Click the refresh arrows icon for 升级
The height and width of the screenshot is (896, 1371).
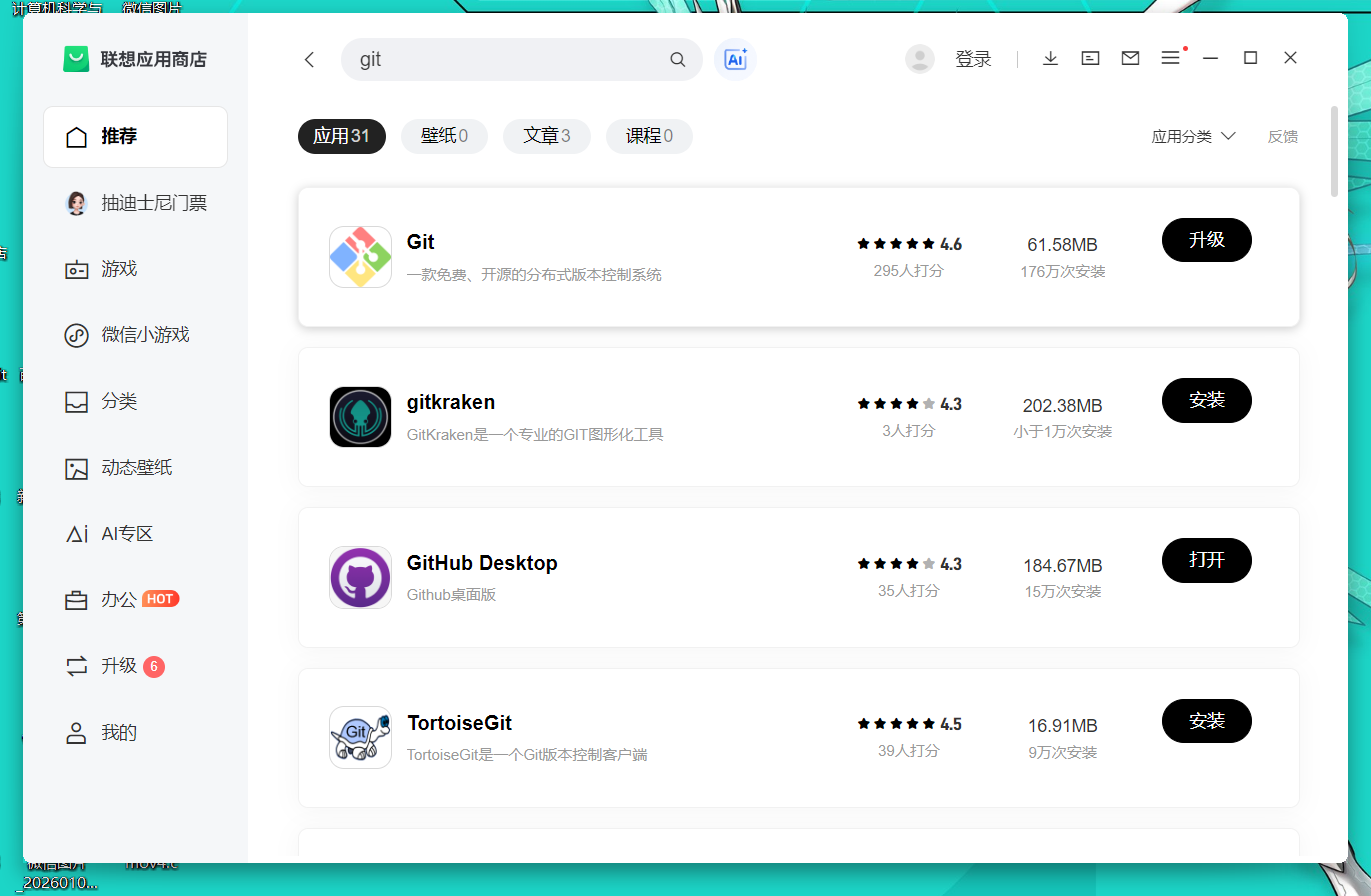[76, 666]
